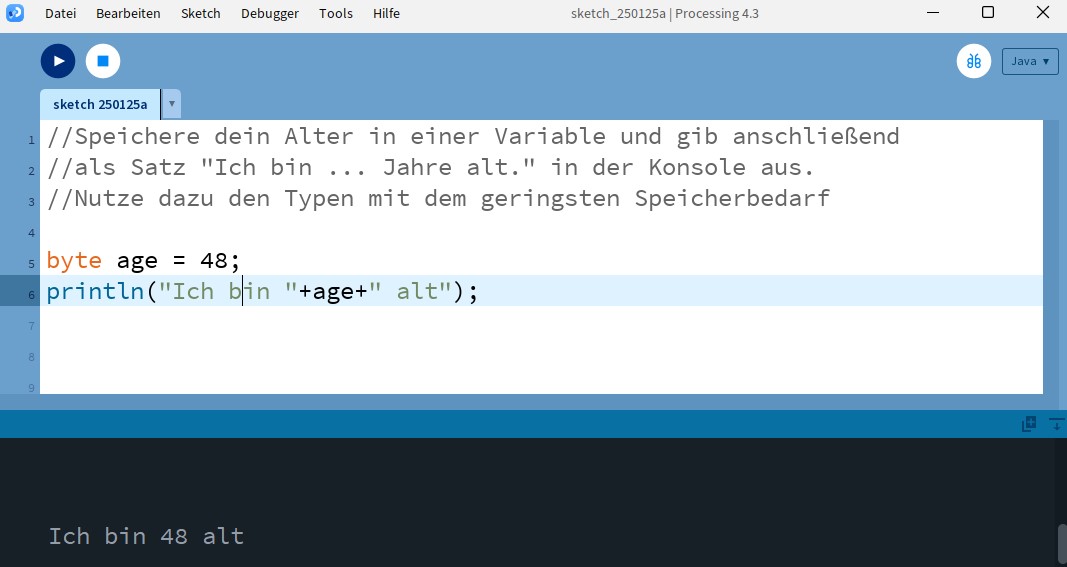The width and height of the screenshot is (1067, 567).
Task: Open the Tools menu
Action: 336,13
